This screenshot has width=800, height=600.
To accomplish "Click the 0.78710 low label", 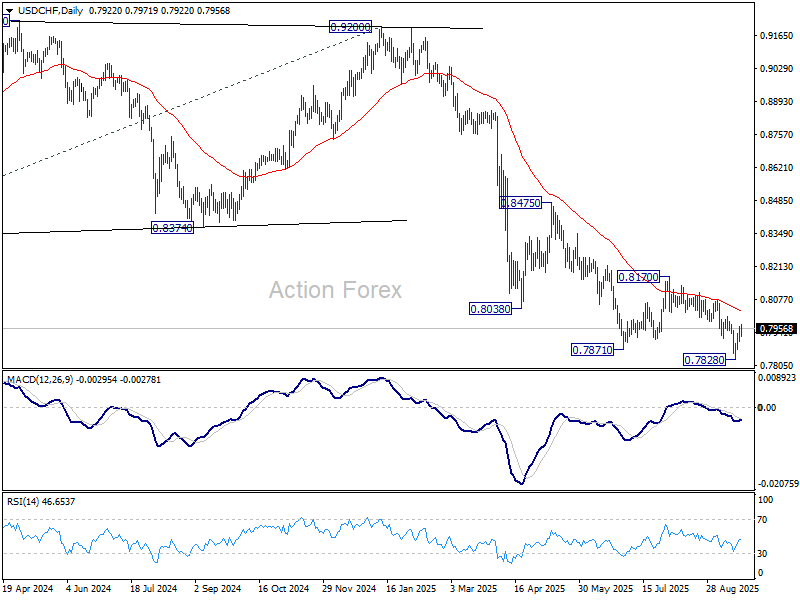I will click(x=592, y=350).
